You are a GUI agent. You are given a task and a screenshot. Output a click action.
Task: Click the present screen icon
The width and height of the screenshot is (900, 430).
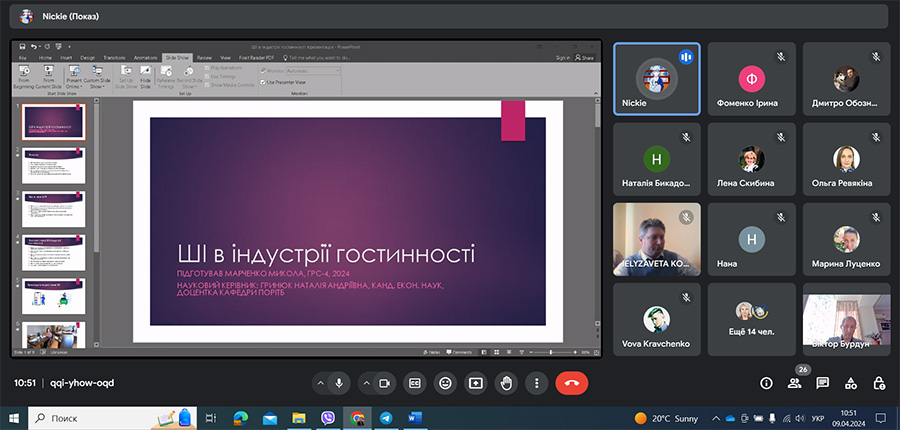tap(476, 383)
